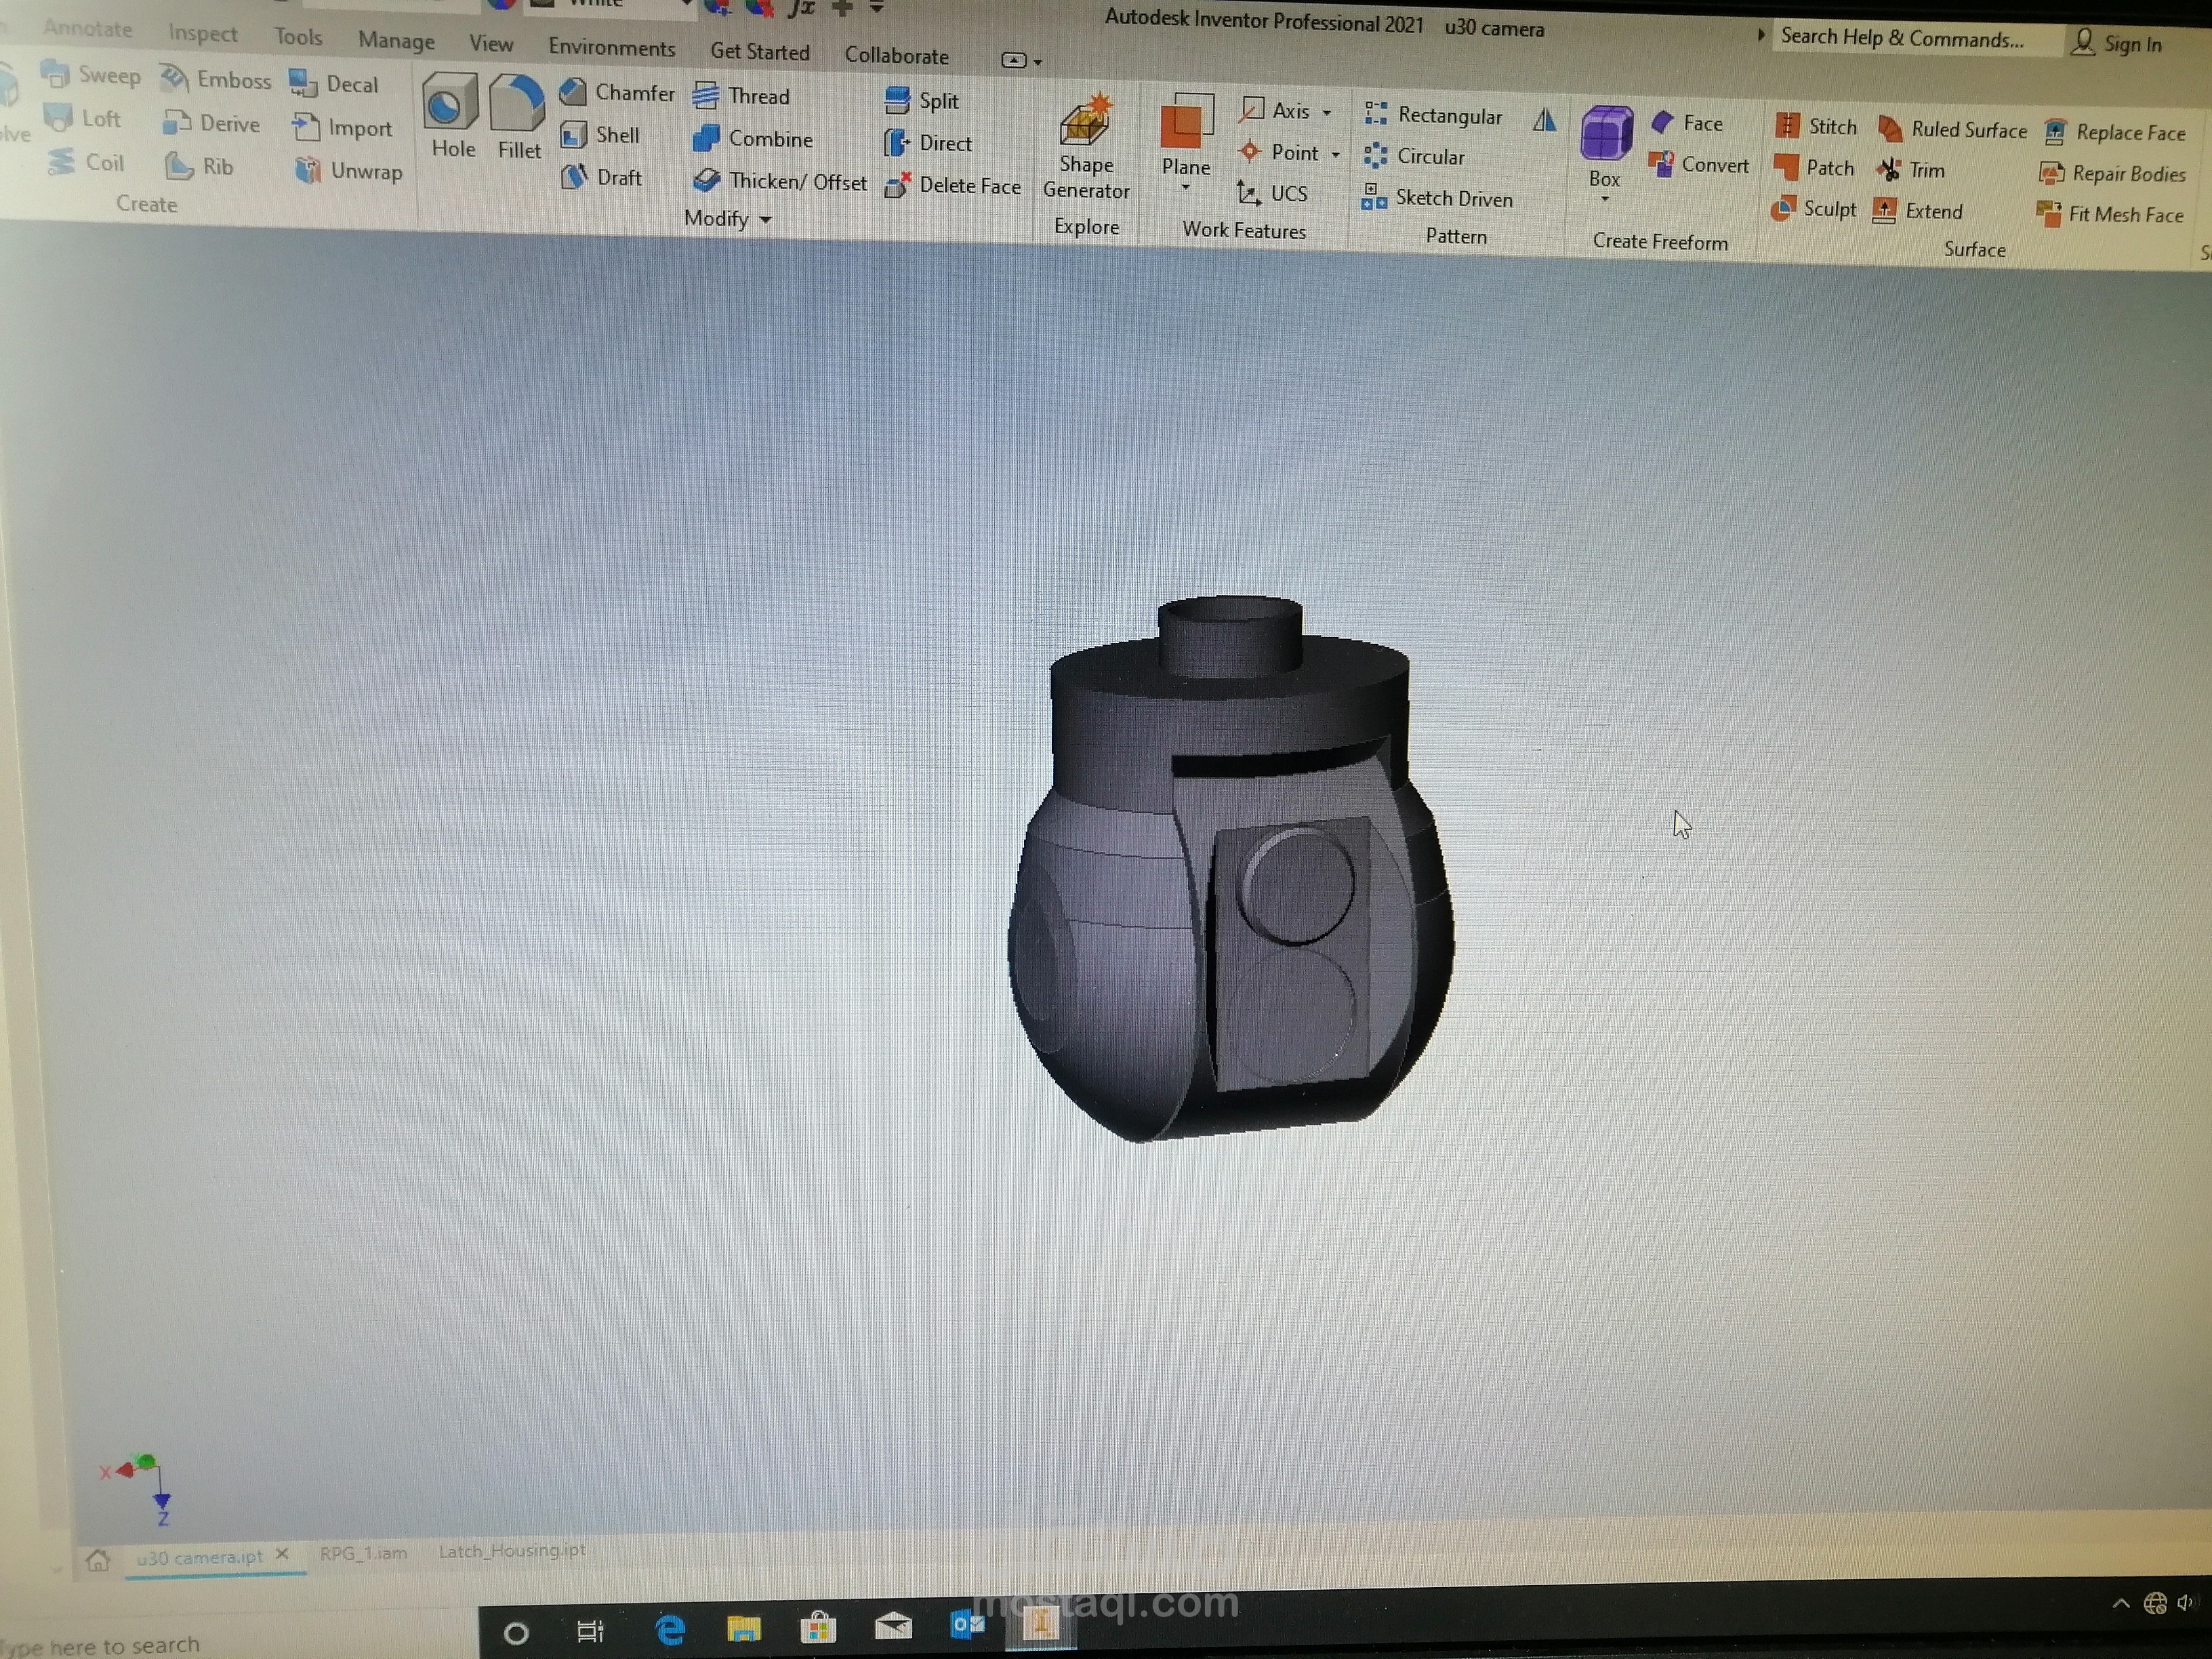The height and width of the screenshot is (1659, 2212).
Task: Expand the Box freeform dropdown
Action: point(1604,198)
